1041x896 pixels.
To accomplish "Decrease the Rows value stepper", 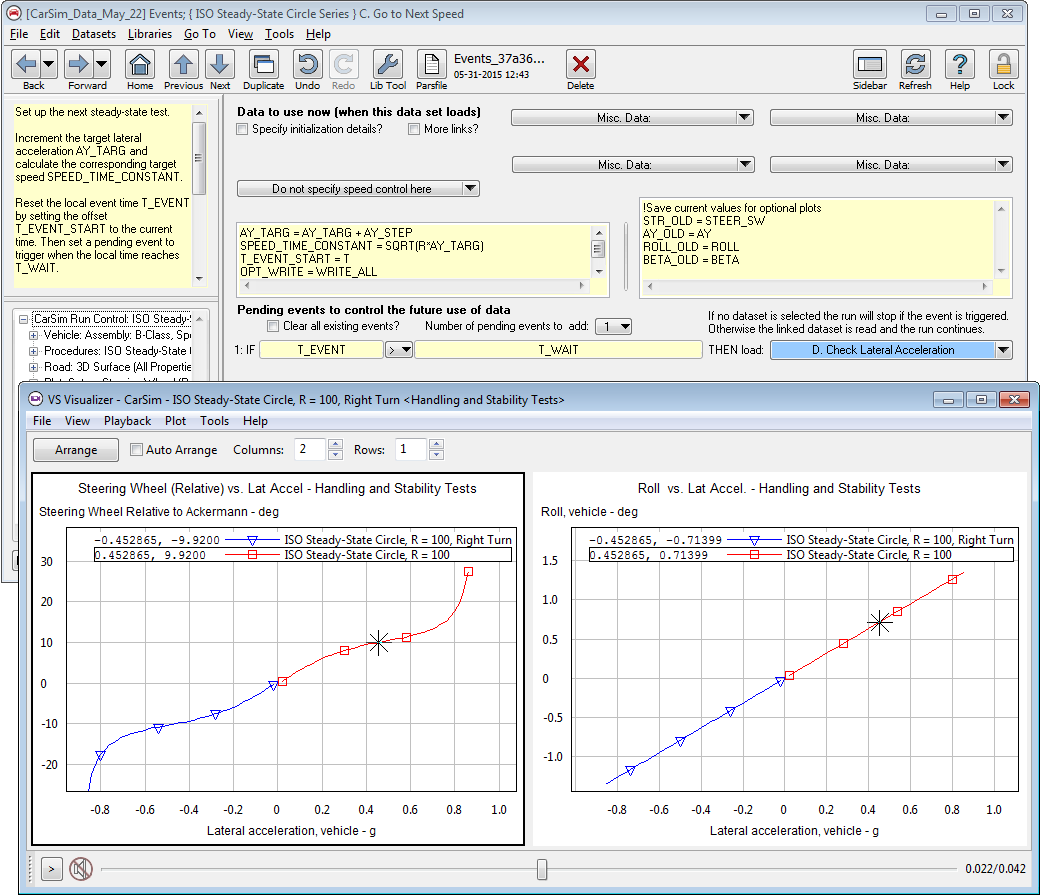I will (x=436, y=455).
